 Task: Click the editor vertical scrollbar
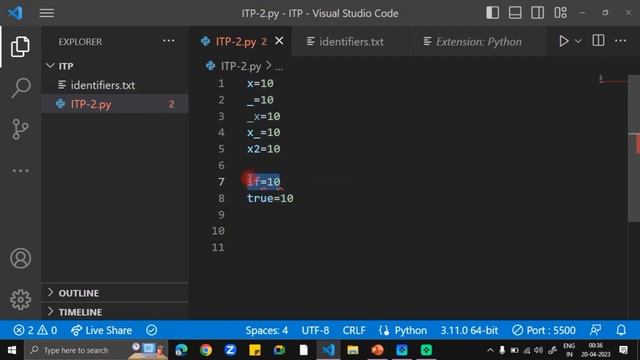(634, 149)
